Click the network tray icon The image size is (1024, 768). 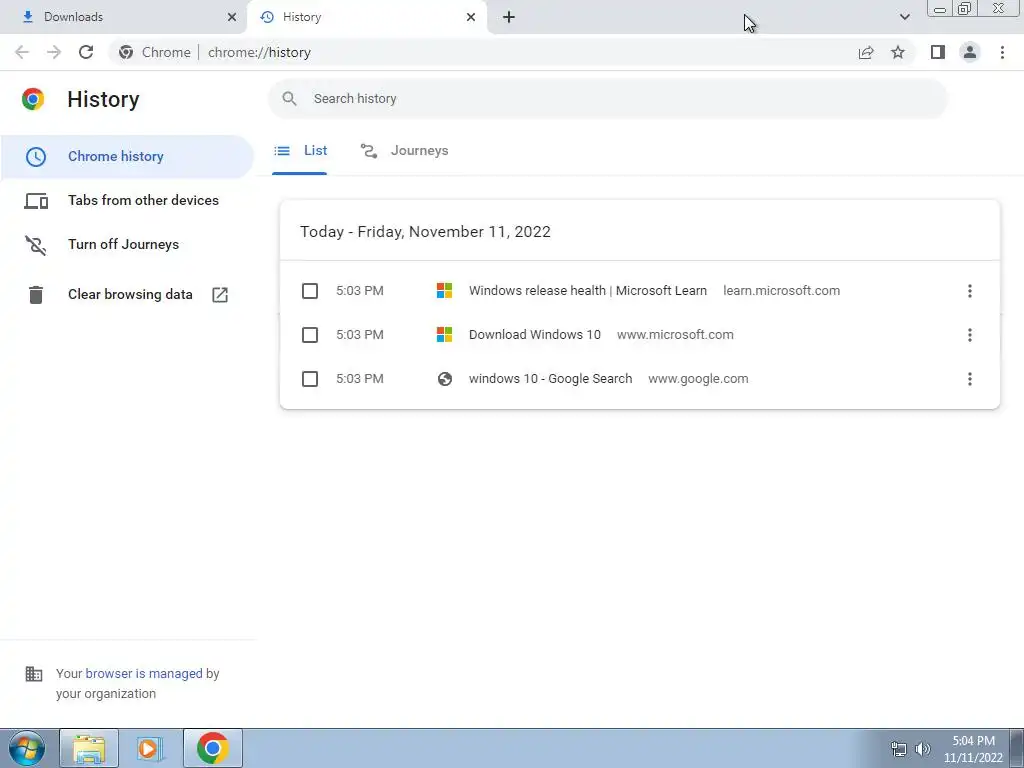pyautogui.click(x=899, y=749)
